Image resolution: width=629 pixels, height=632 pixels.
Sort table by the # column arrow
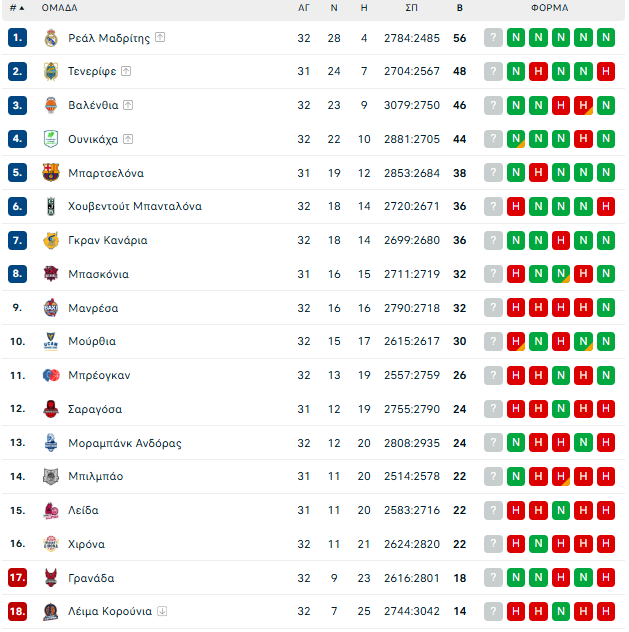pos(17,8)
